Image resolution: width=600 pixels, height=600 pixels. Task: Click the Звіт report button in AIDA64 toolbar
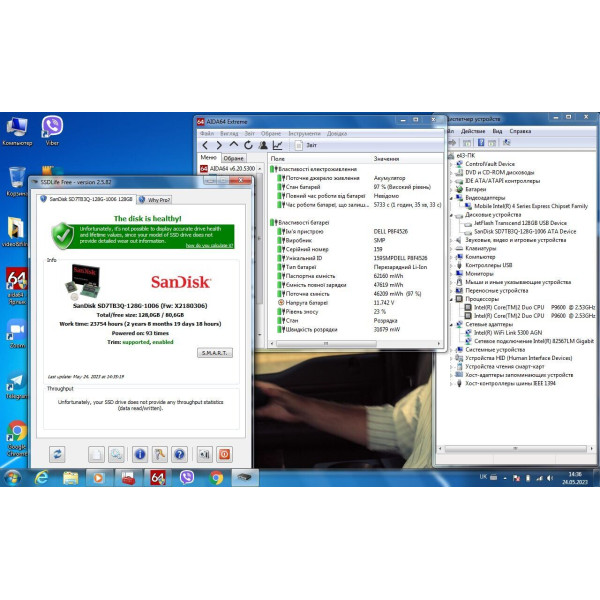(x=306, y=145)
